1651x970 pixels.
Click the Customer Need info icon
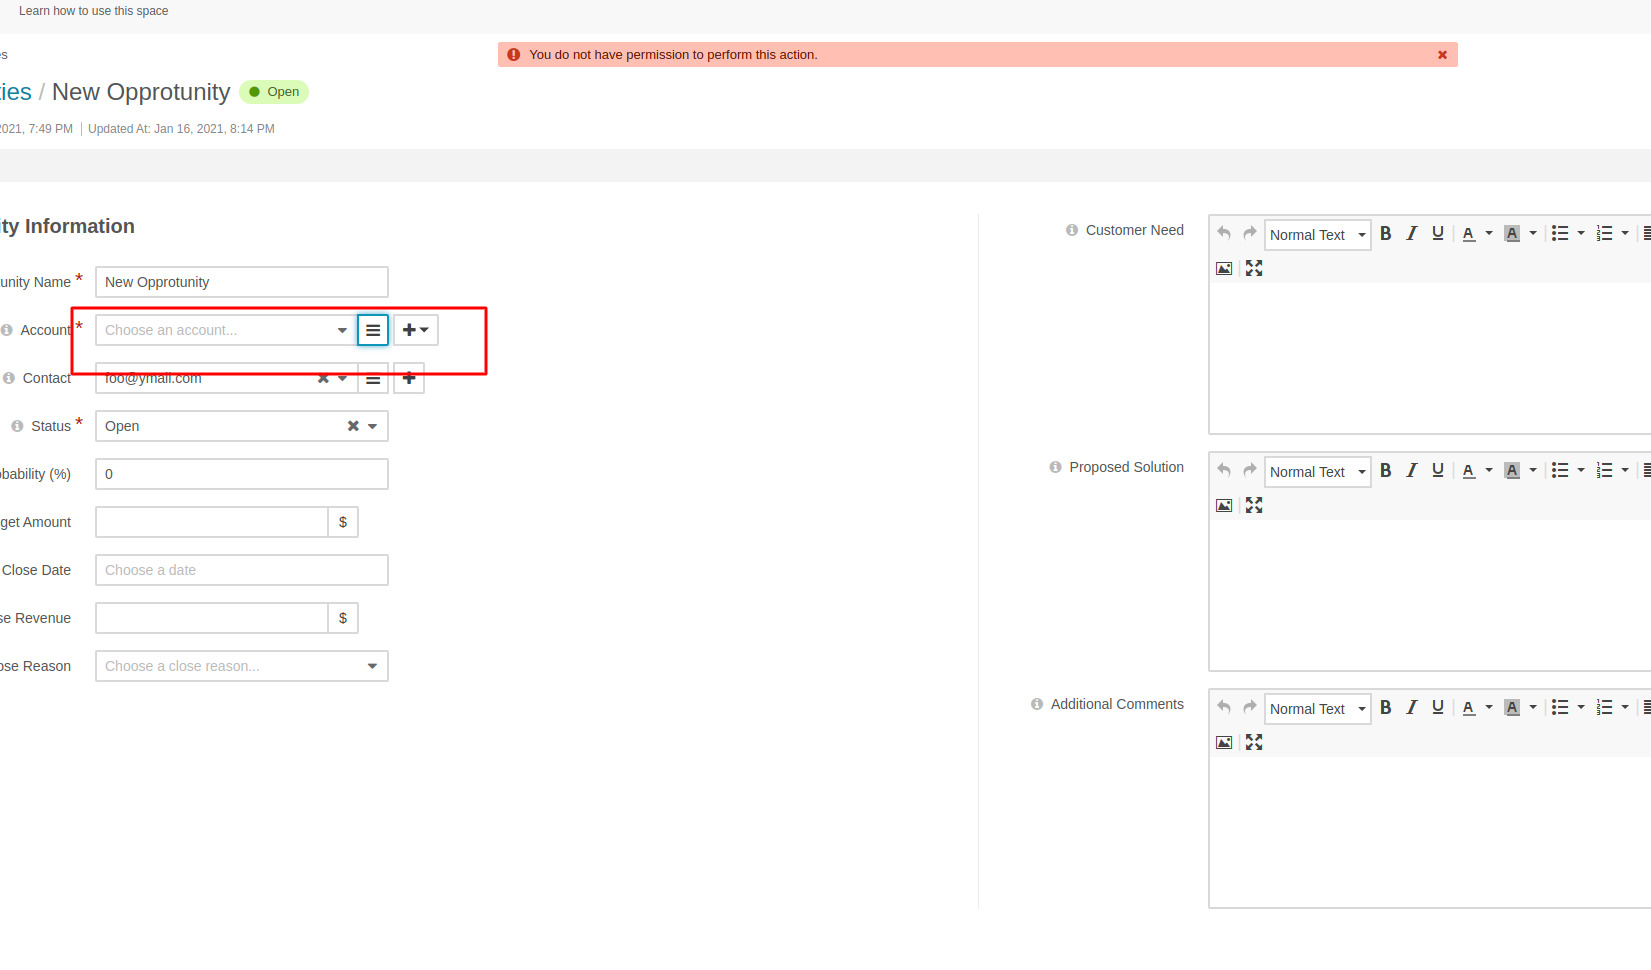1072,230
